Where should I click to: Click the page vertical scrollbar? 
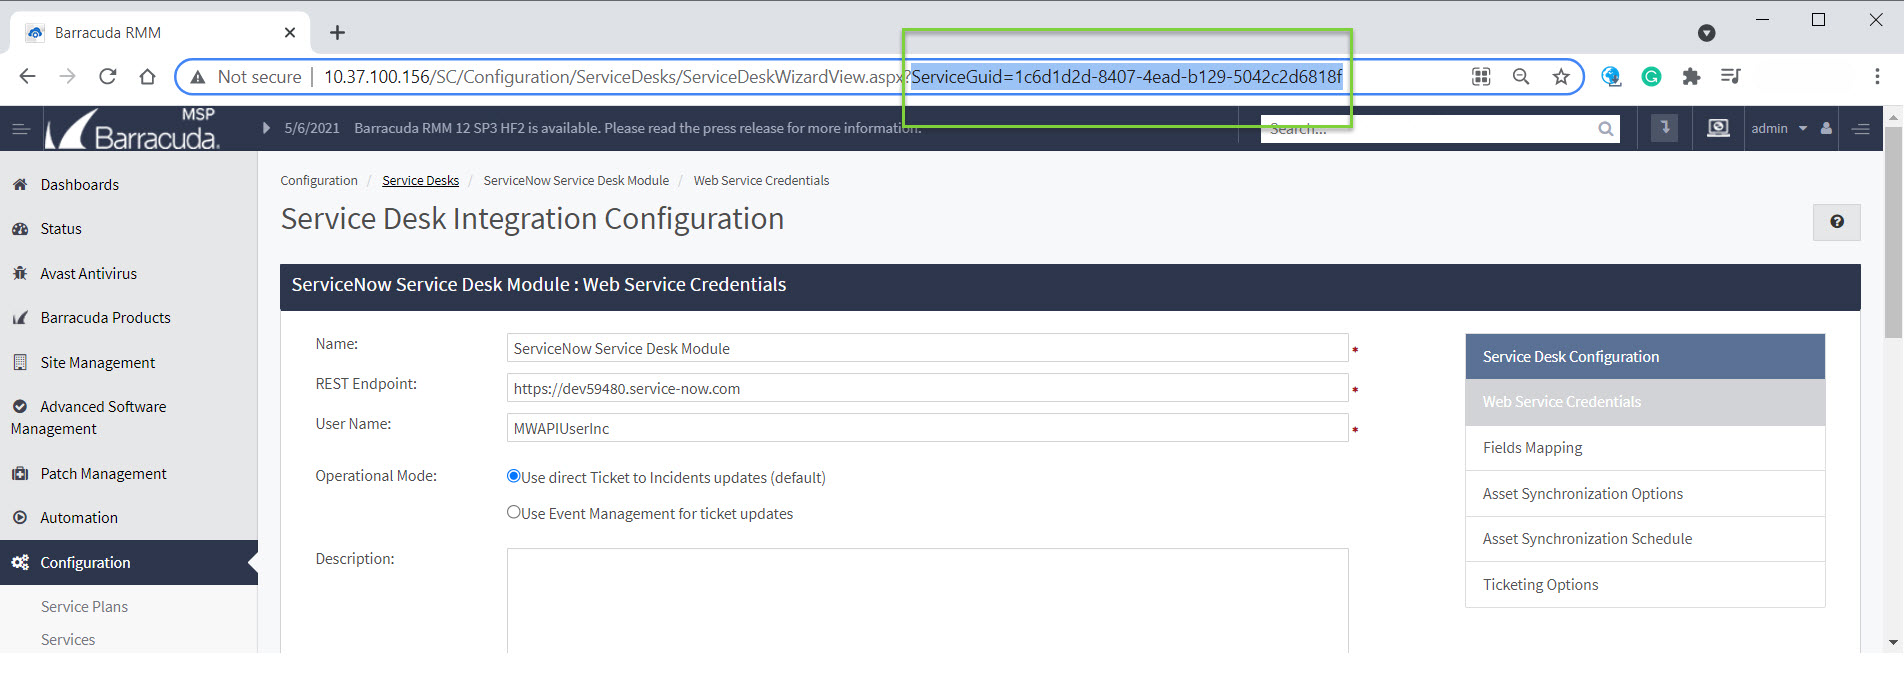click(x=1893, y=240)
